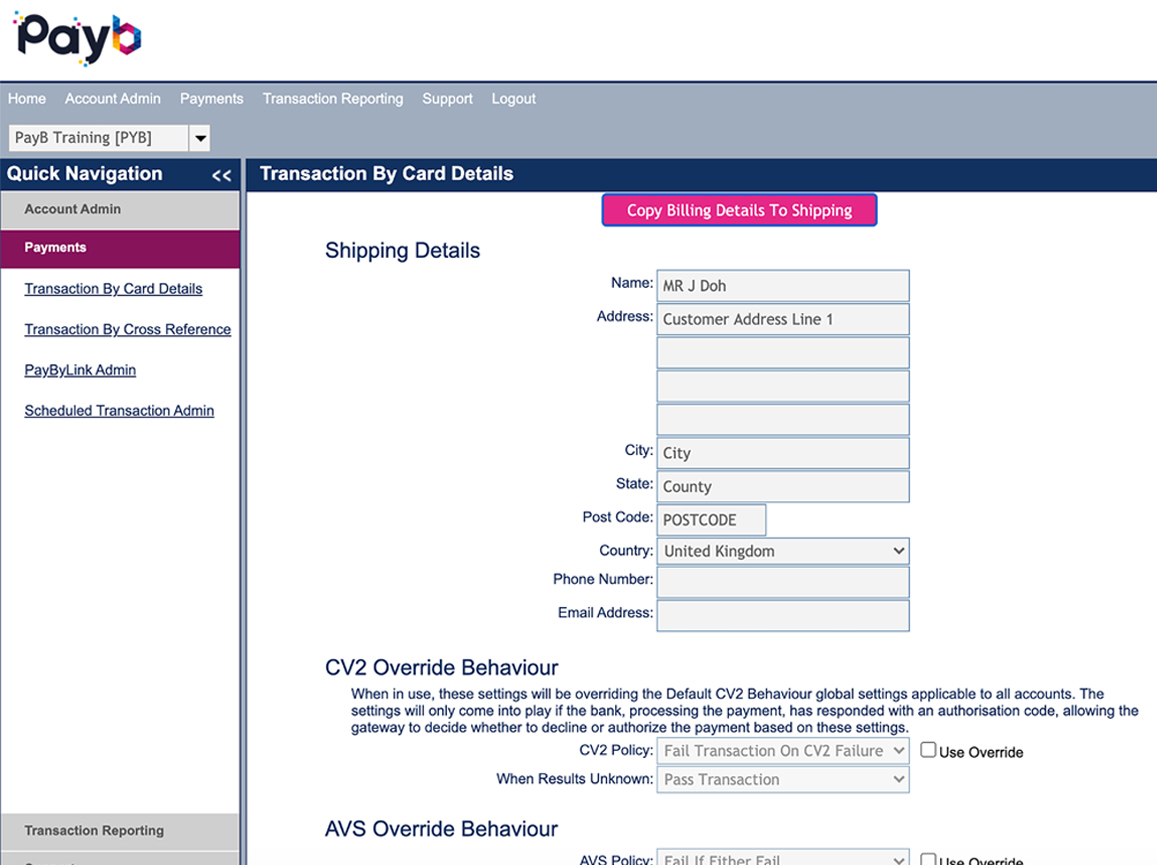Open the PayByLink Admin link
This screenshot has height=865, width=1157.
(80, 370)
